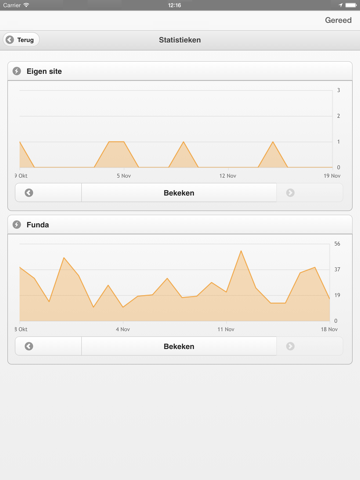Click the 5 Nov peak in Eigen site chart
The image size is (360, 480).
117,142
